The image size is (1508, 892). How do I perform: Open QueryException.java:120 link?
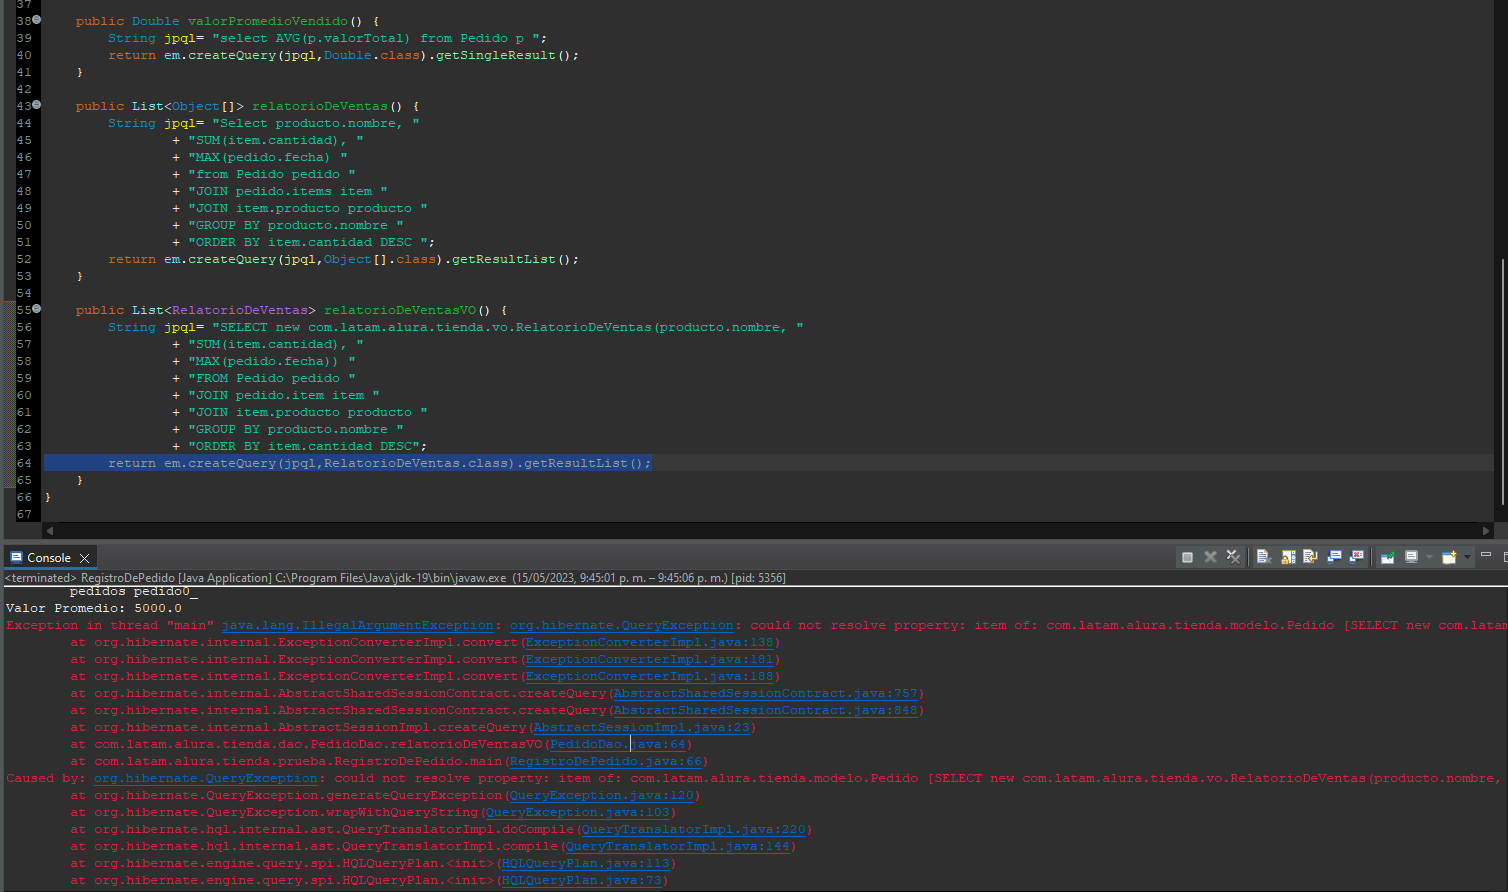(602, 795)
